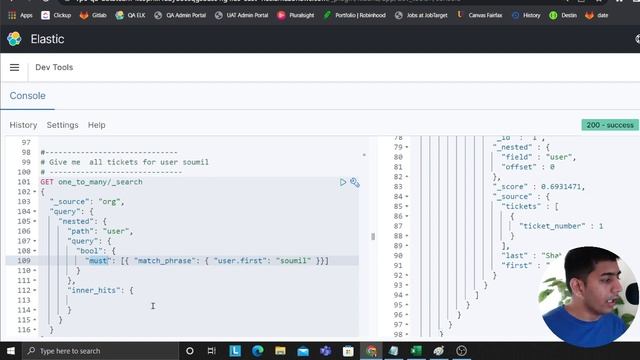Open the Console History menu
This screenshot has width=640, height=360.
point(23,125)
